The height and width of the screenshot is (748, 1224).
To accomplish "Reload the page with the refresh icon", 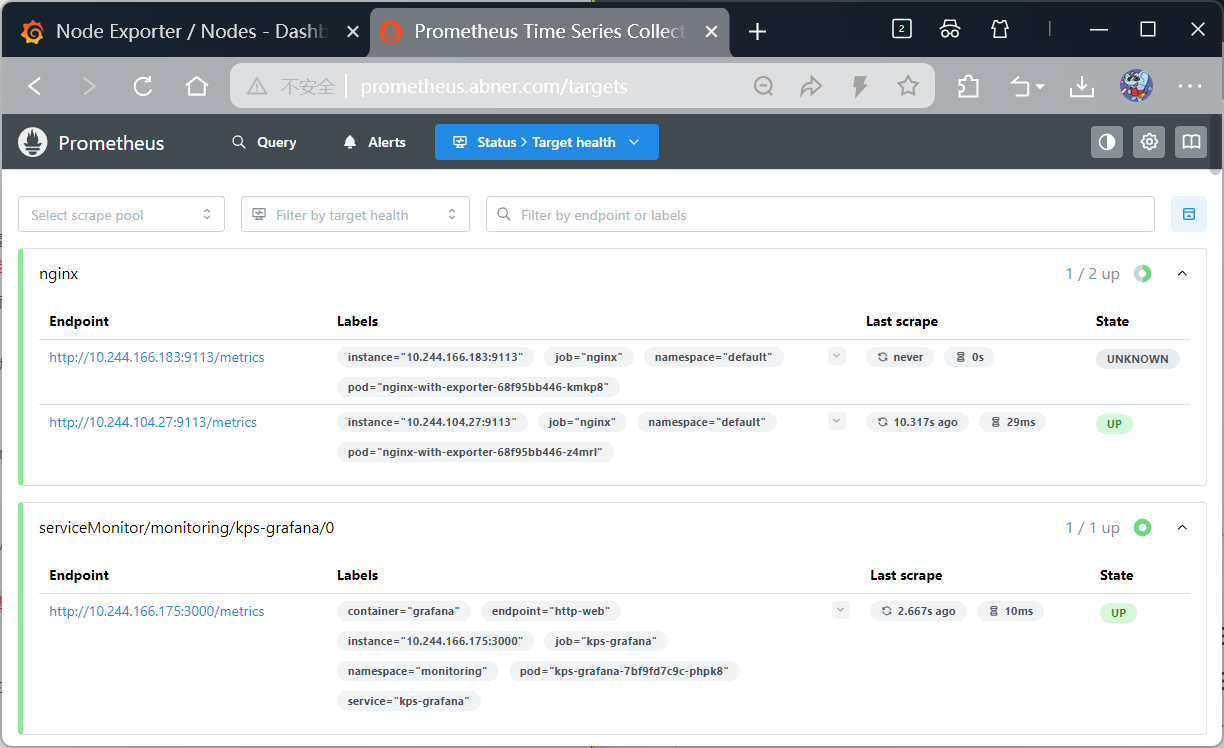I will tap(143, 86).
